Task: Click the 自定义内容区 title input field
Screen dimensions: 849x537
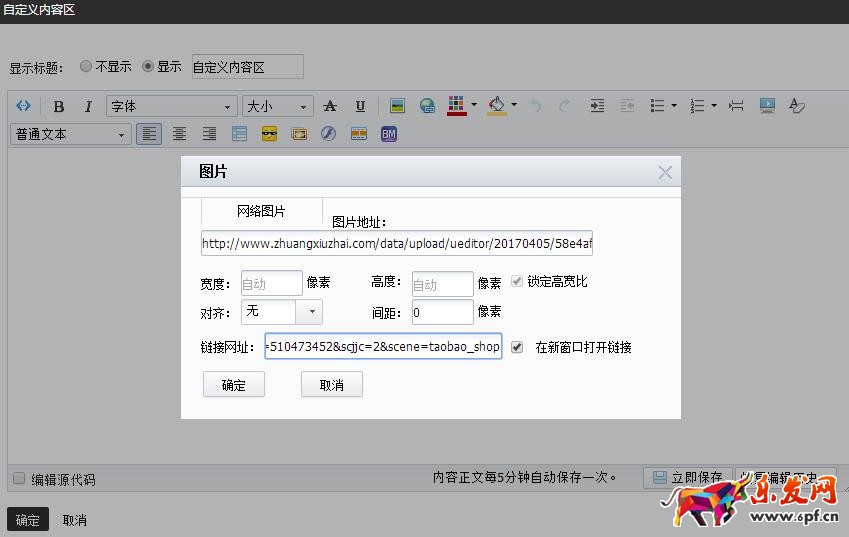Action: [x=247, y=67]
